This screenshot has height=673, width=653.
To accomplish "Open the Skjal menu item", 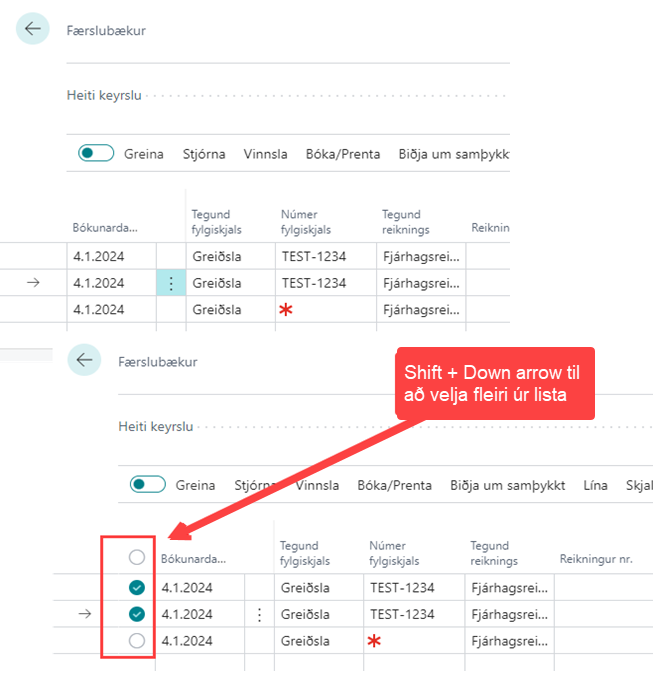I will pyautogui.click(x=638, y=485).
